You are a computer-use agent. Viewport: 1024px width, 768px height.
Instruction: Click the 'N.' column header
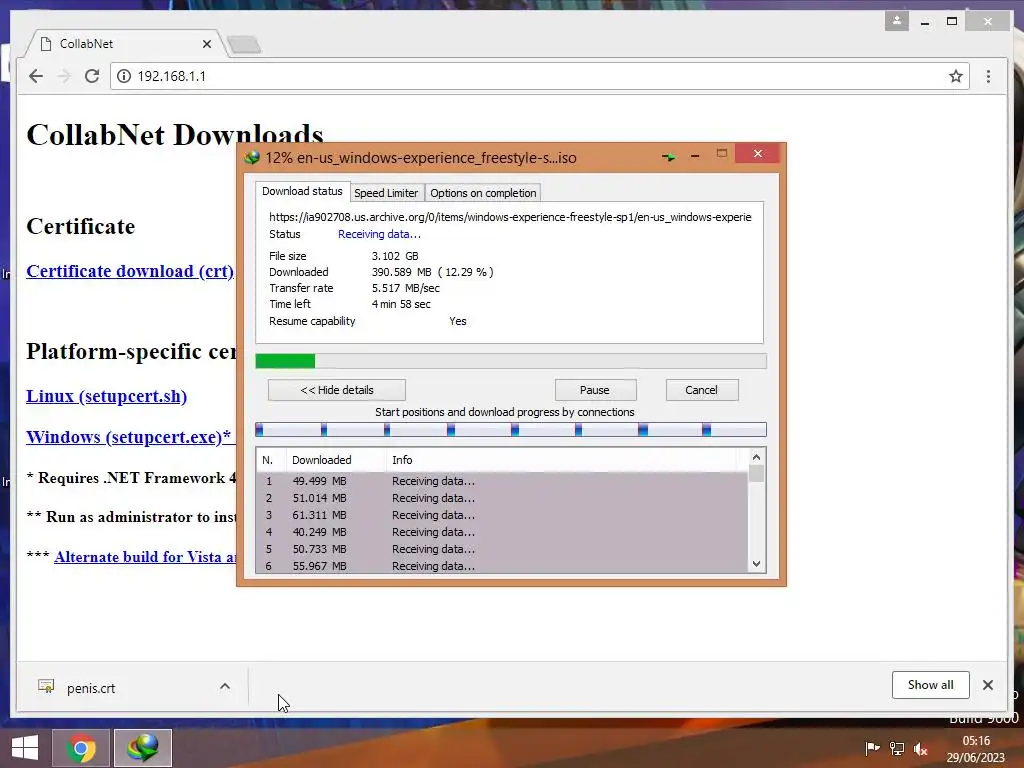(270, 460)
